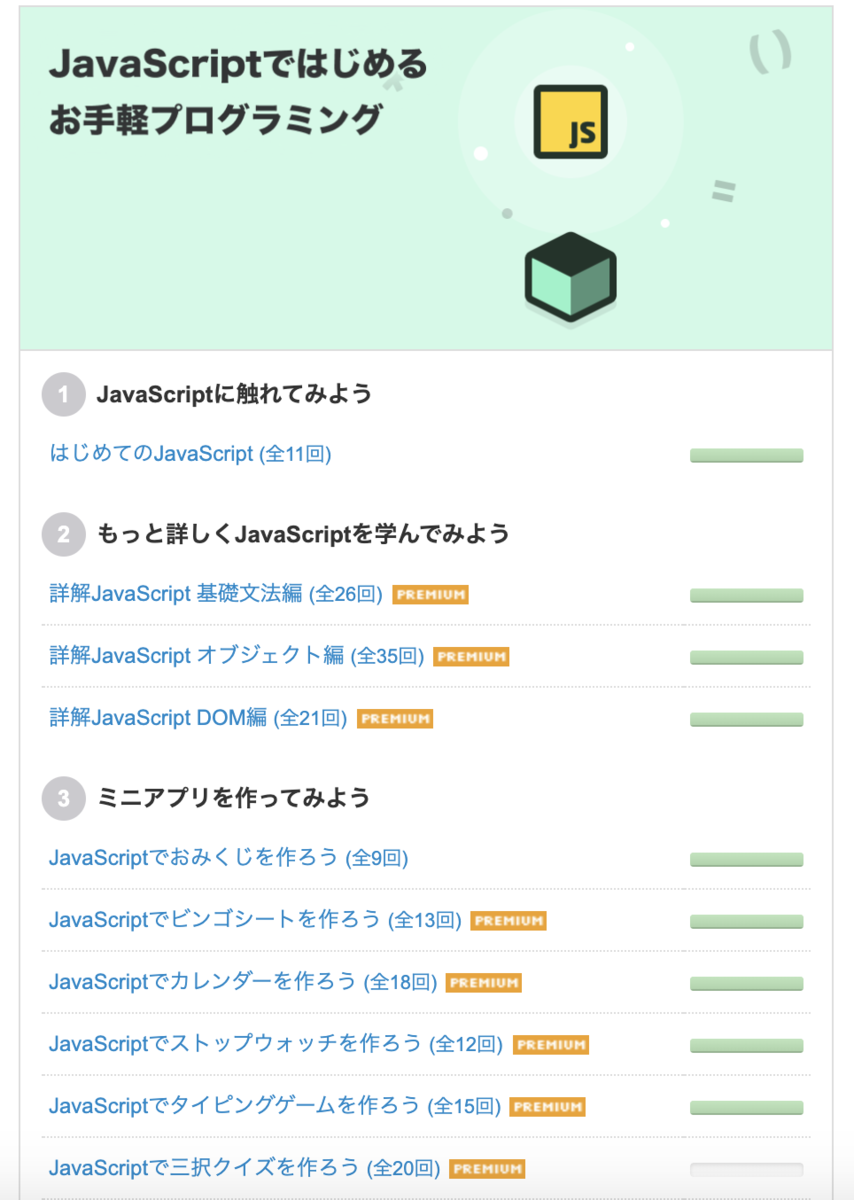Click the number 2 section circle

click(x=64, y=534)
